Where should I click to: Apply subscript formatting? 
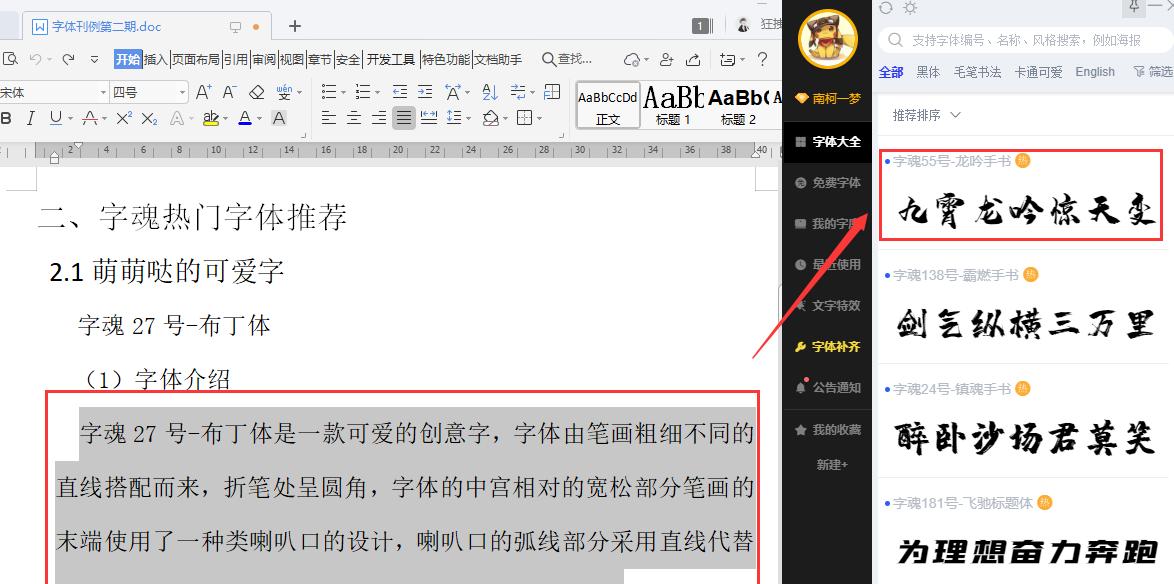[149, 118]
